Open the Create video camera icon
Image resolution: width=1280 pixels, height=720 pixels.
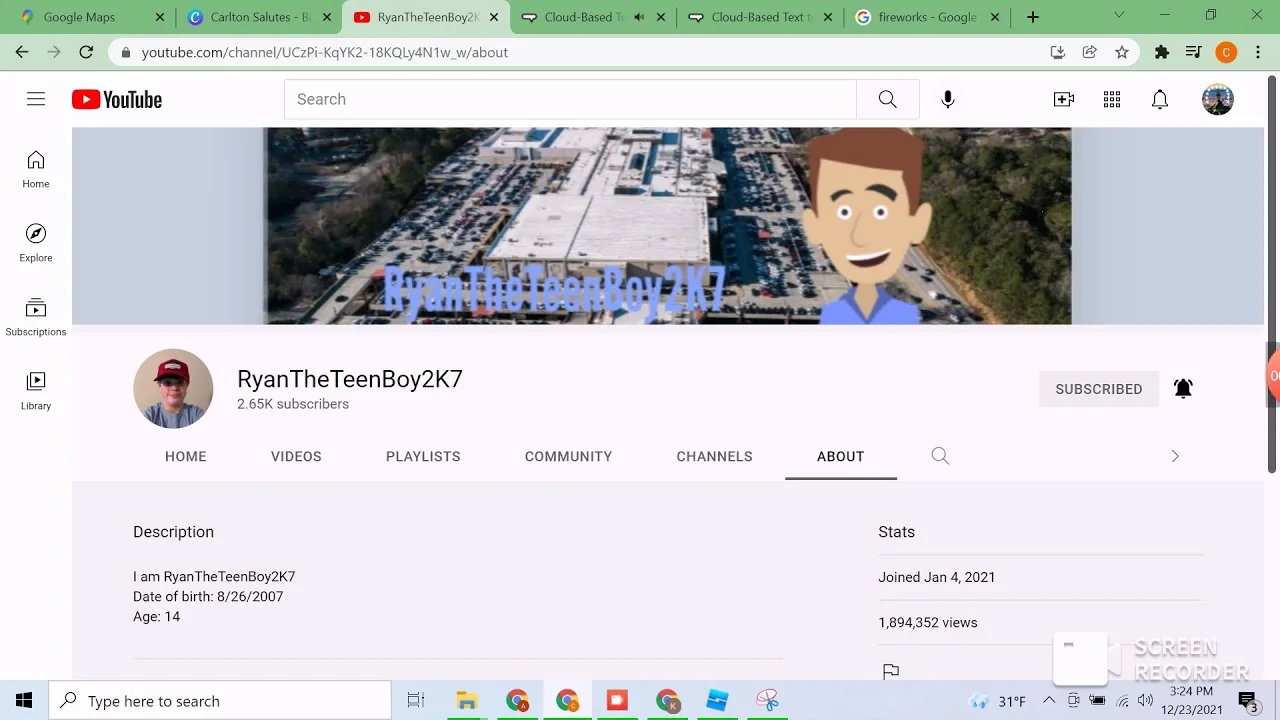pos(1063,99)
